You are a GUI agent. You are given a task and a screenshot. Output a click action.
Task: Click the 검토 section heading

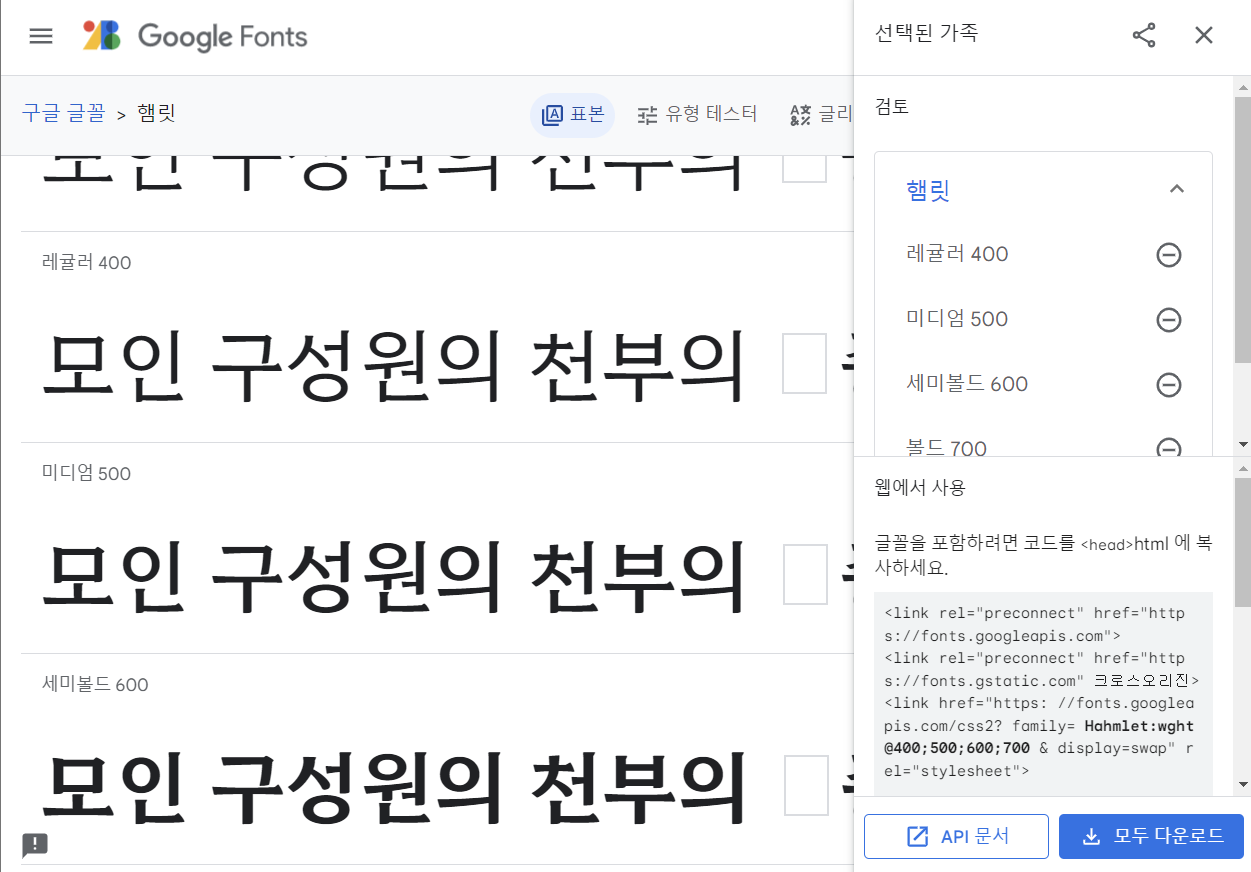click(x=892, y=106)
